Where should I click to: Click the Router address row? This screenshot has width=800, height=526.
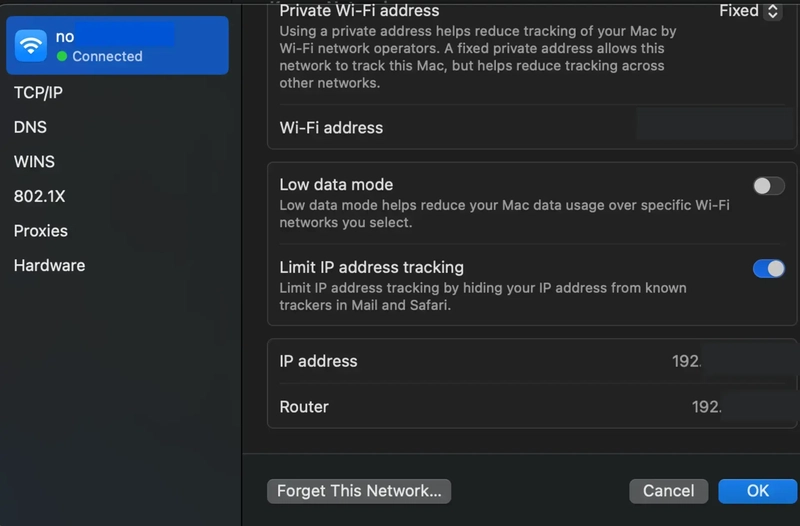(x=532, y=407)
